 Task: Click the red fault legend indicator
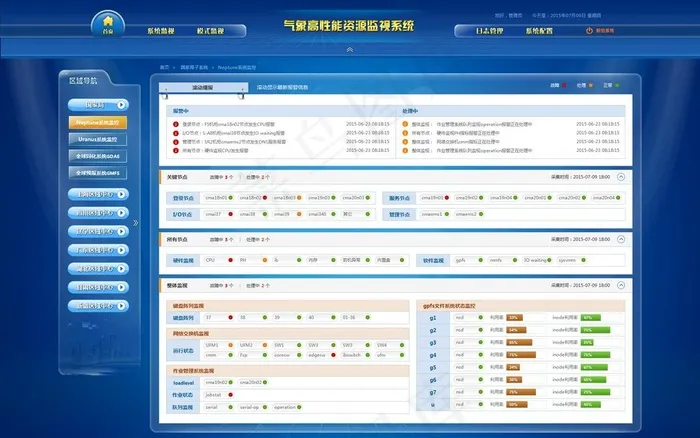coord(567,86)
